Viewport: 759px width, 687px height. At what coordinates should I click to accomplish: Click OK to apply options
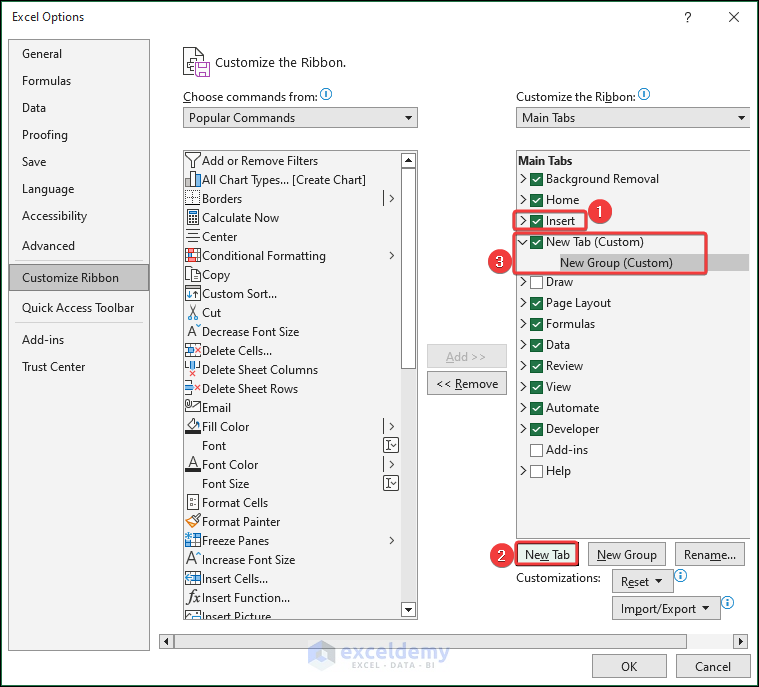click(629, 667)
